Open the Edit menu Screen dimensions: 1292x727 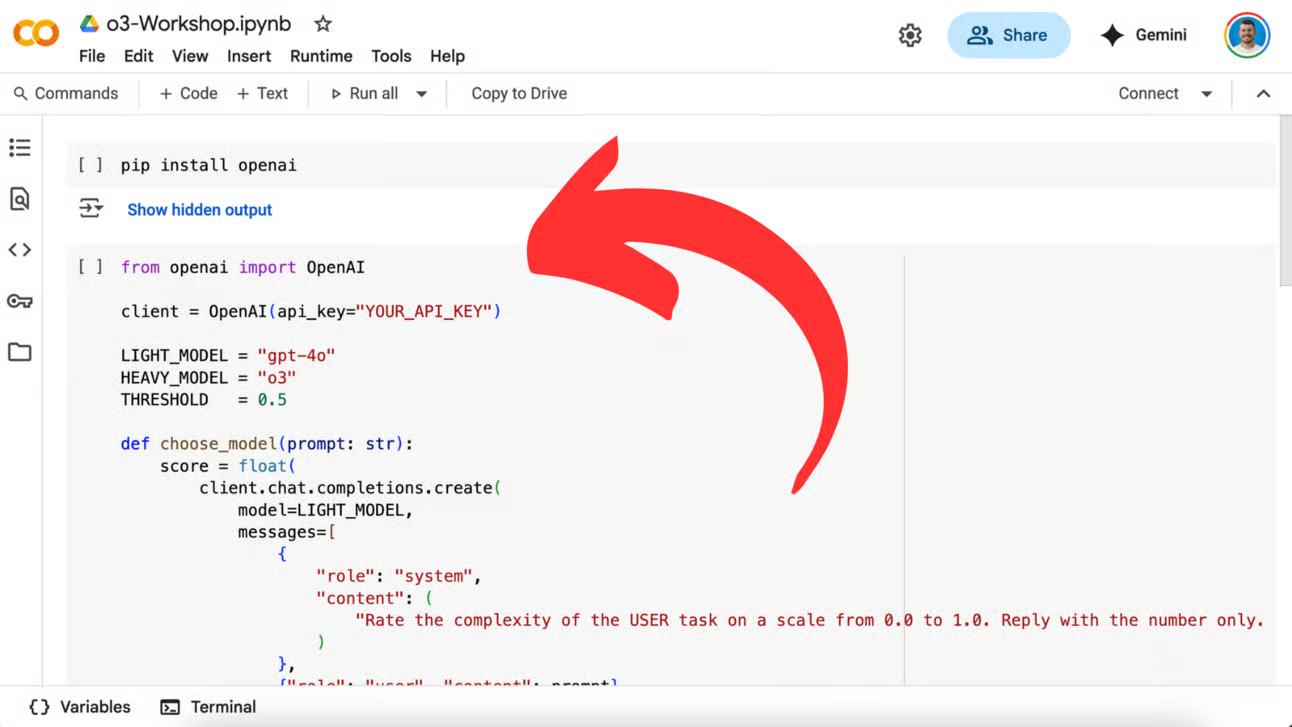138,56
